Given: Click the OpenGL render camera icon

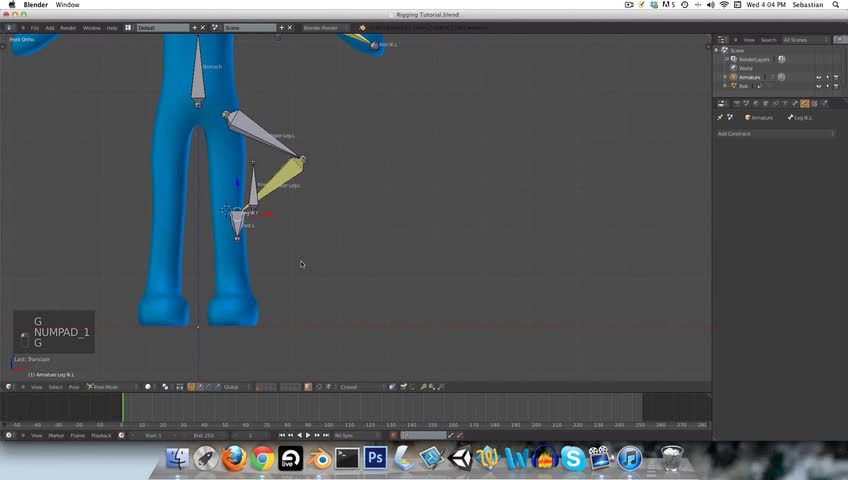Looking at the screenshot, I should [x=403, y=387].
